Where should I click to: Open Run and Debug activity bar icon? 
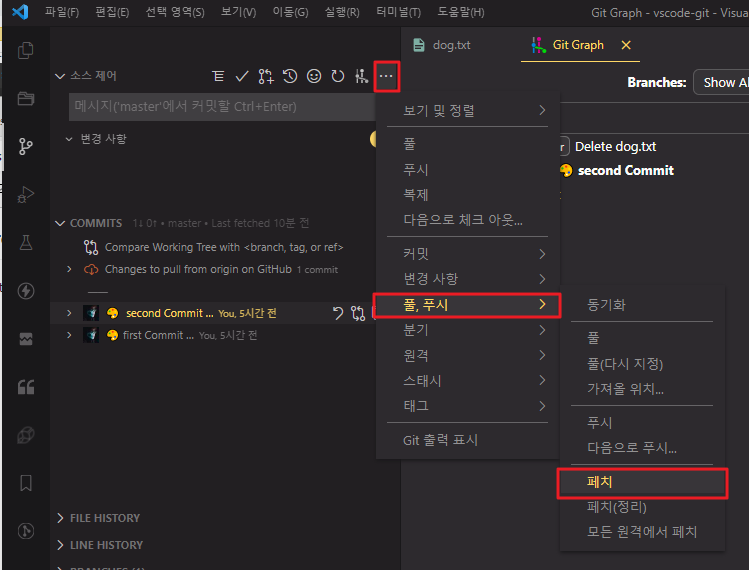[x=26, y=194]
